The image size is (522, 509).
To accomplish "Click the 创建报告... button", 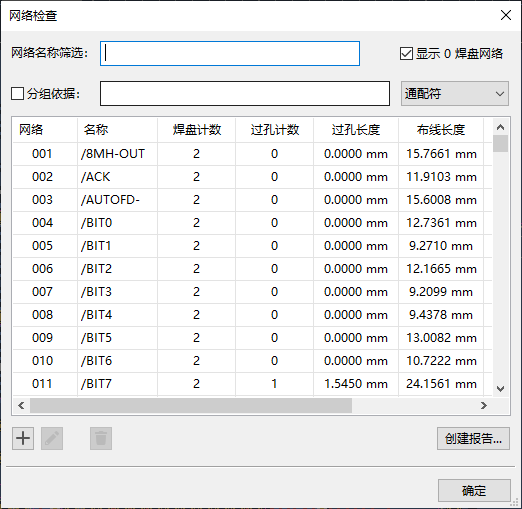I will click(x=473, y=439).
